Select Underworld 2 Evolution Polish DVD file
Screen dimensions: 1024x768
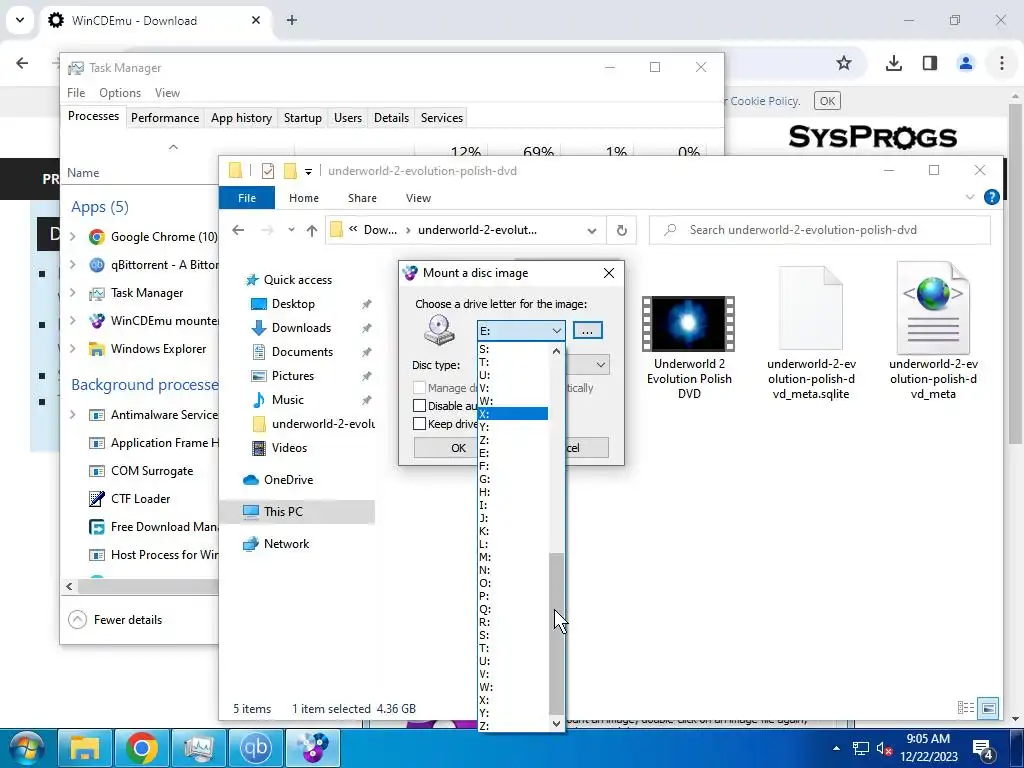tap(689, 348)
